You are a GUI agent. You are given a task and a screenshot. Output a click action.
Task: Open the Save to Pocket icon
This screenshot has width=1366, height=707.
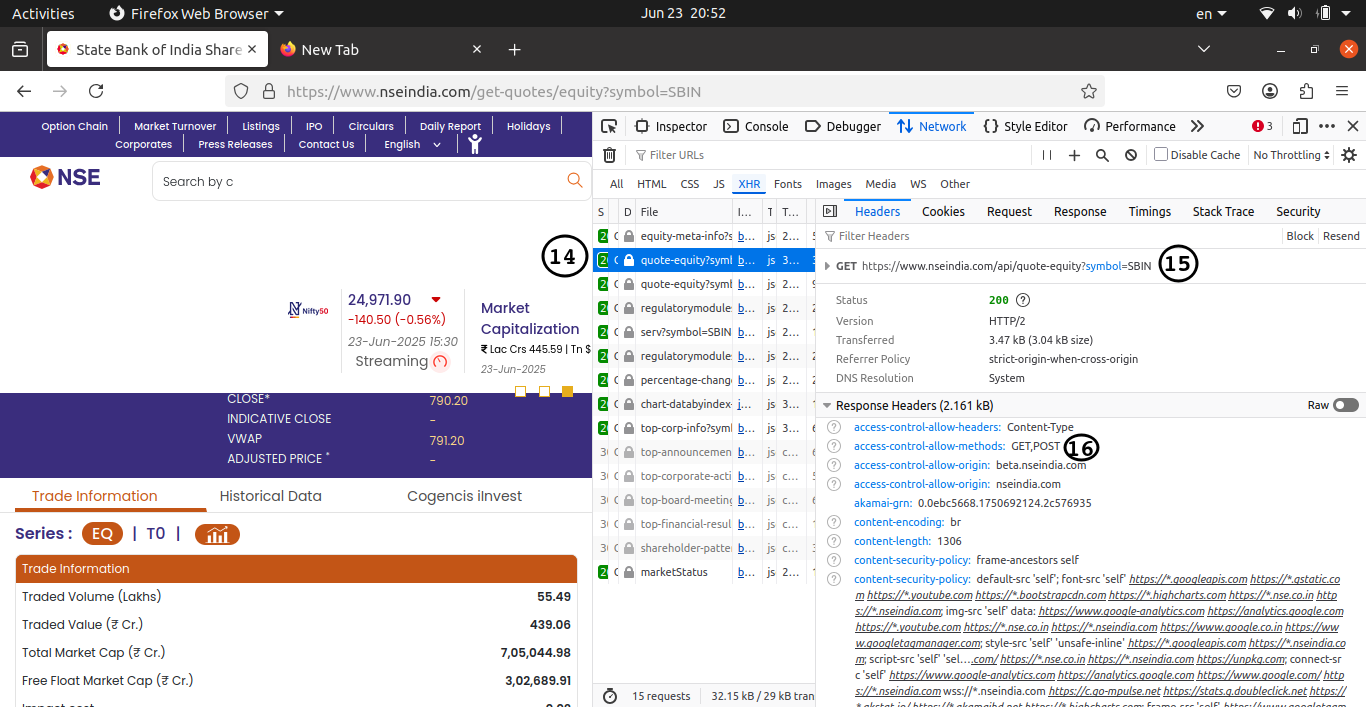(x=1234, y=91)
